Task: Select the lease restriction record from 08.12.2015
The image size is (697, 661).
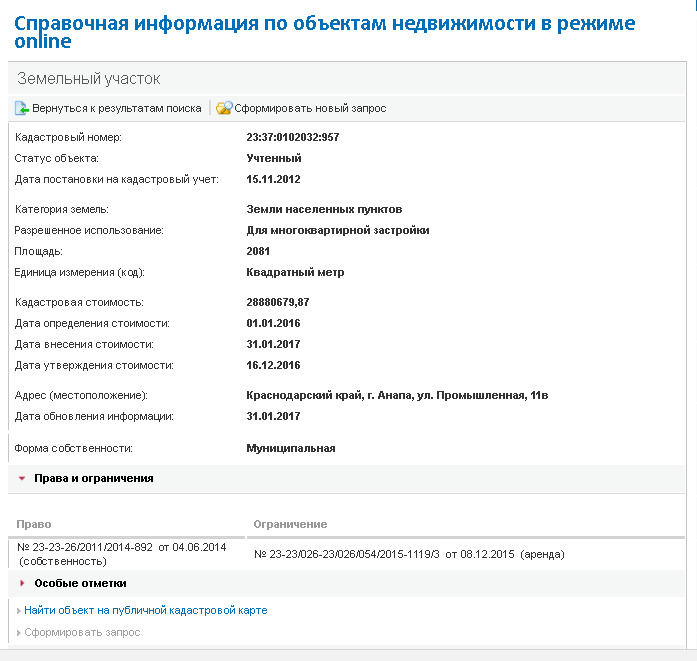Action: click(x=409, y=554)
